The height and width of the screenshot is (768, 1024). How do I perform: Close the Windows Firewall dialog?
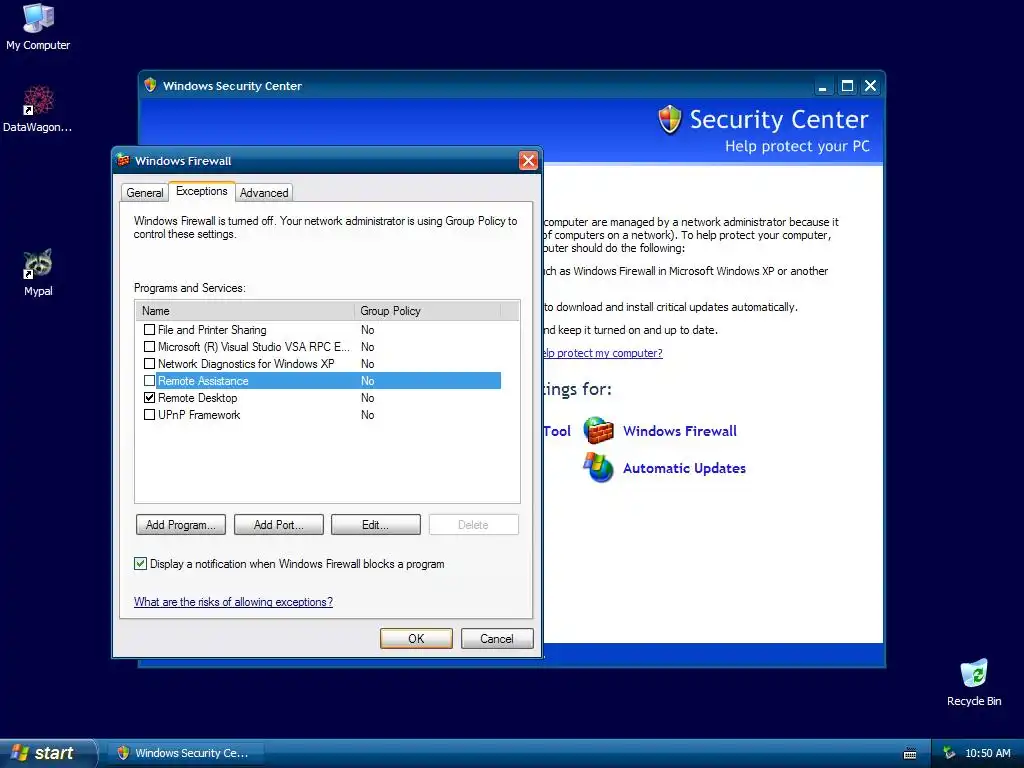click(528, 161)
